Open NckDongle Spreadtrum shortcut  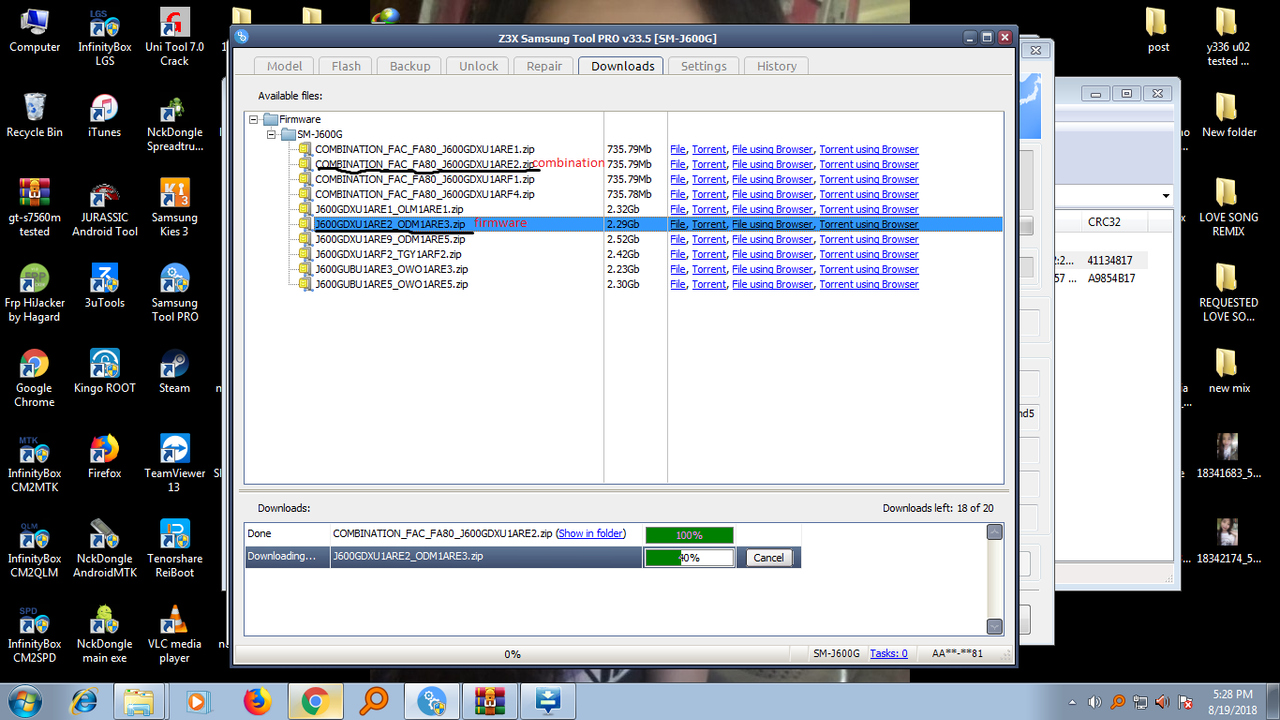click(x=174, y=122)
